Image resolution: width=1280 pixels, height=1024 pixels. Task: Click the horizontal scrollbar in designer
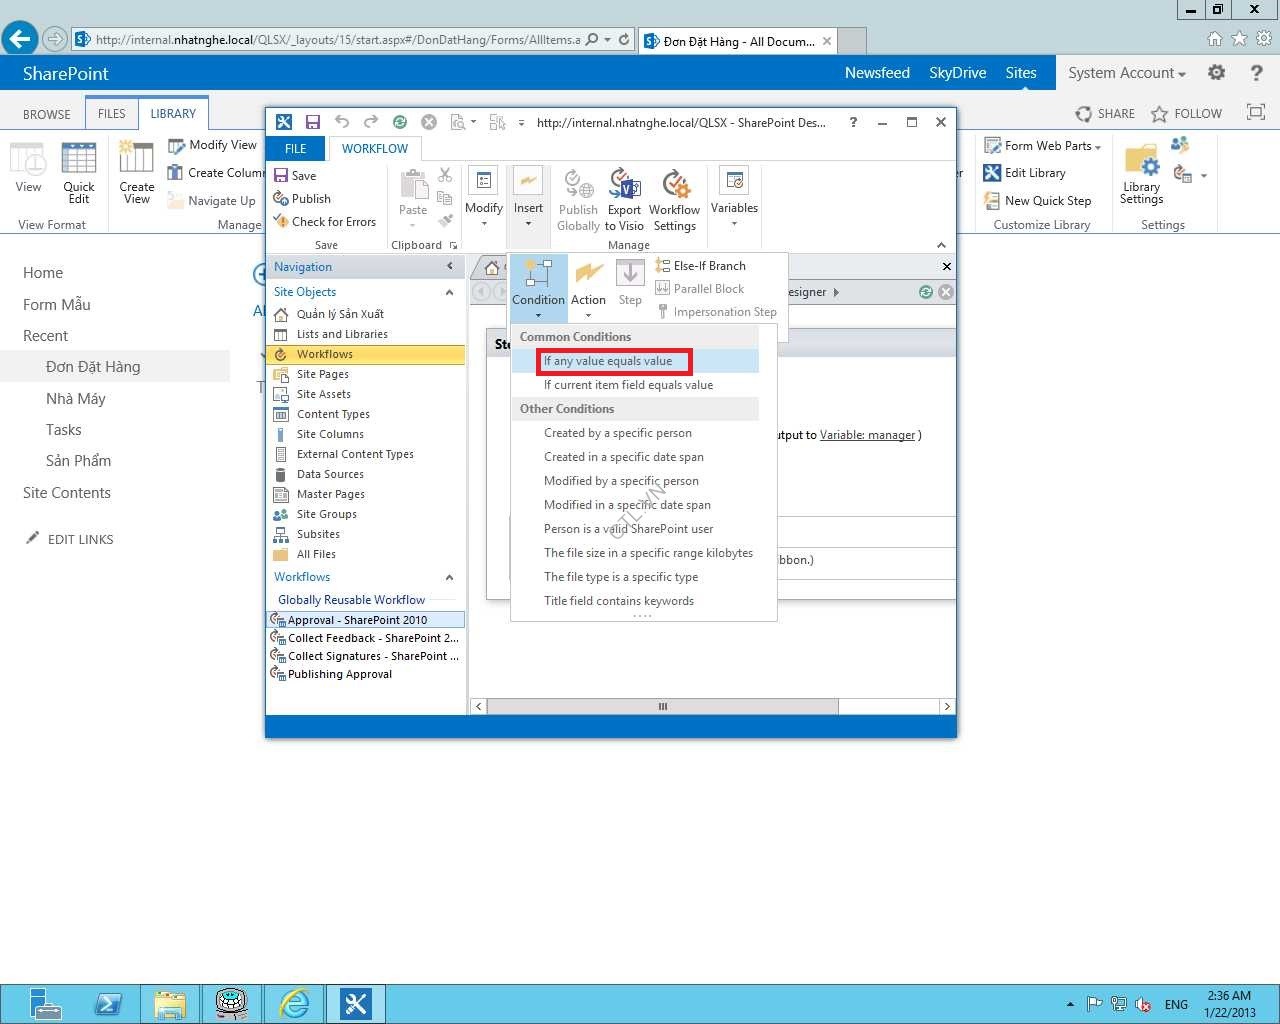[x=662, y=706]
